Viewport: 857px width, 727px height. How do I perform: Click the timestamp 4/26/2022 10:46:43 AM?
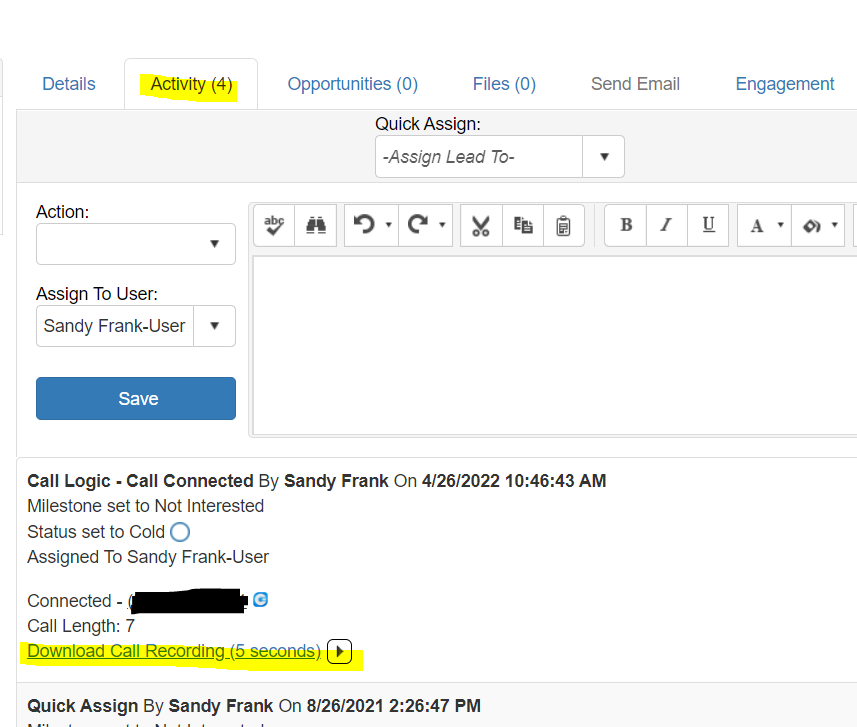point(514,481)
